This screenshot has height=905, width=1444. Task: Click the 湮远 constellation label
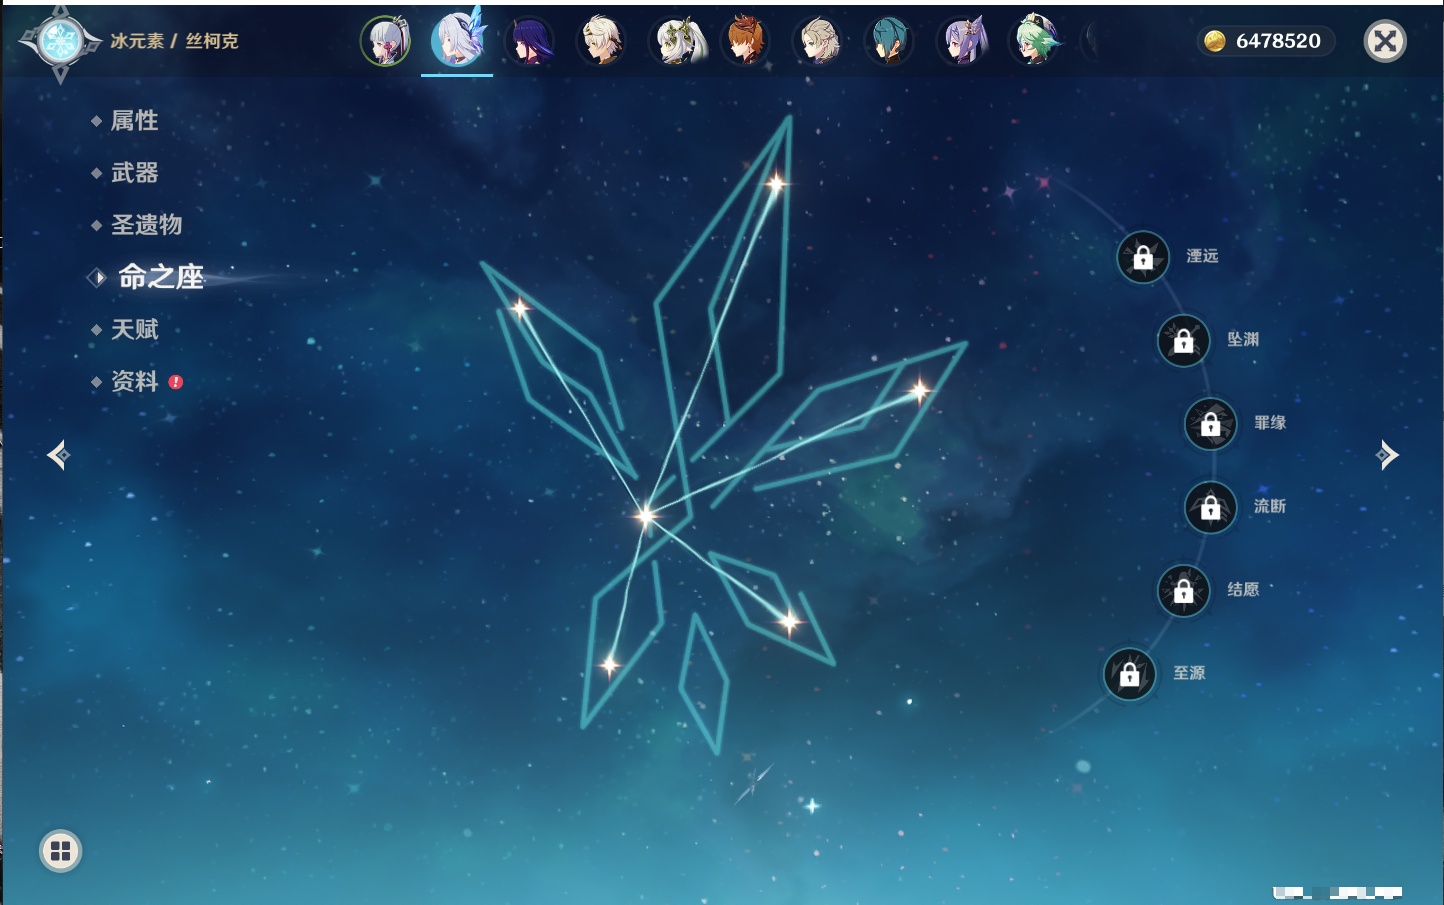pos(1202,256)
